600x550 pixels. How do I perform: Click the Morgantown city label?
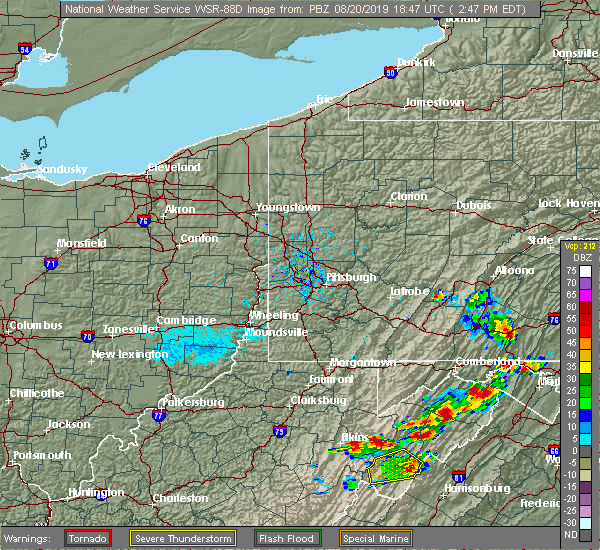pyautogui.click(x=362, y=362)
